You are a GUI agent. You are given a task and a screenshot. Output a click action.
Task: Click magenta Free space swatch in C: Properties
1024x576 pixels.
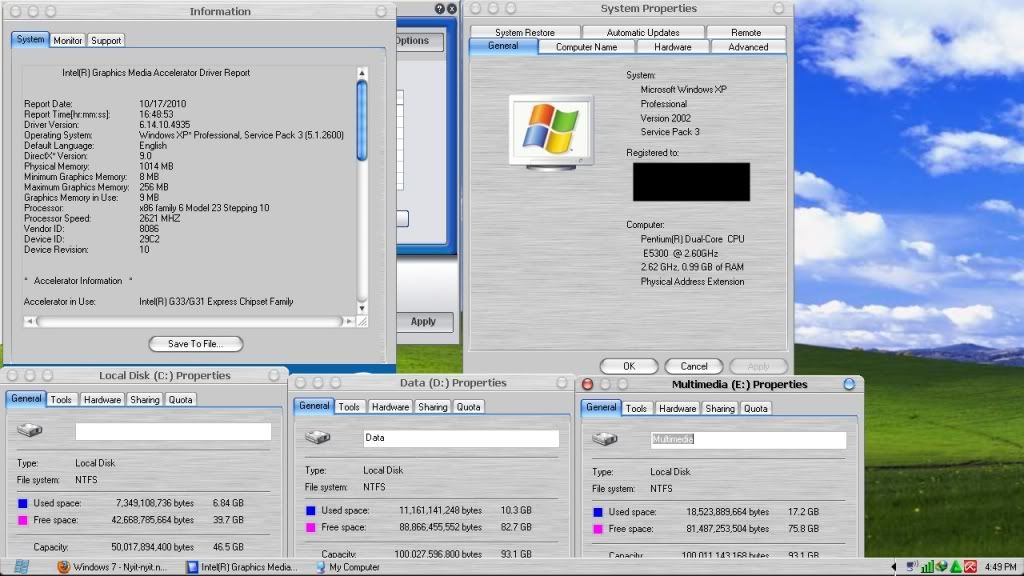tap(23, 520)
